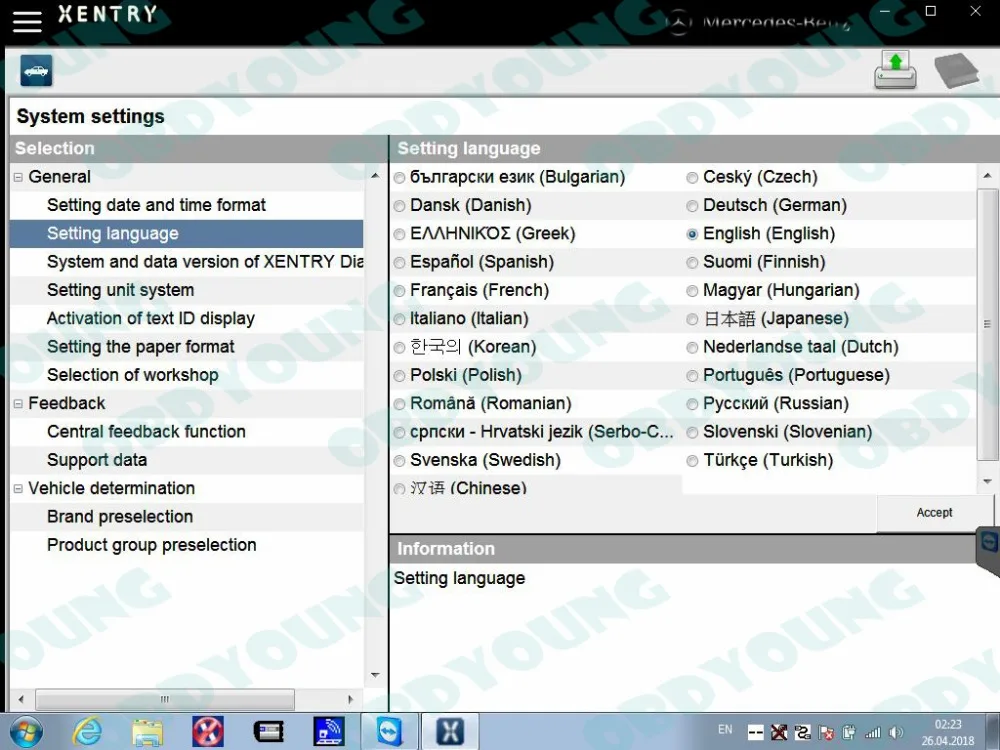Click the red crossed-circle taskbar icon
This screenshot has width=1000, height=750.
click(x=208, y=732)
